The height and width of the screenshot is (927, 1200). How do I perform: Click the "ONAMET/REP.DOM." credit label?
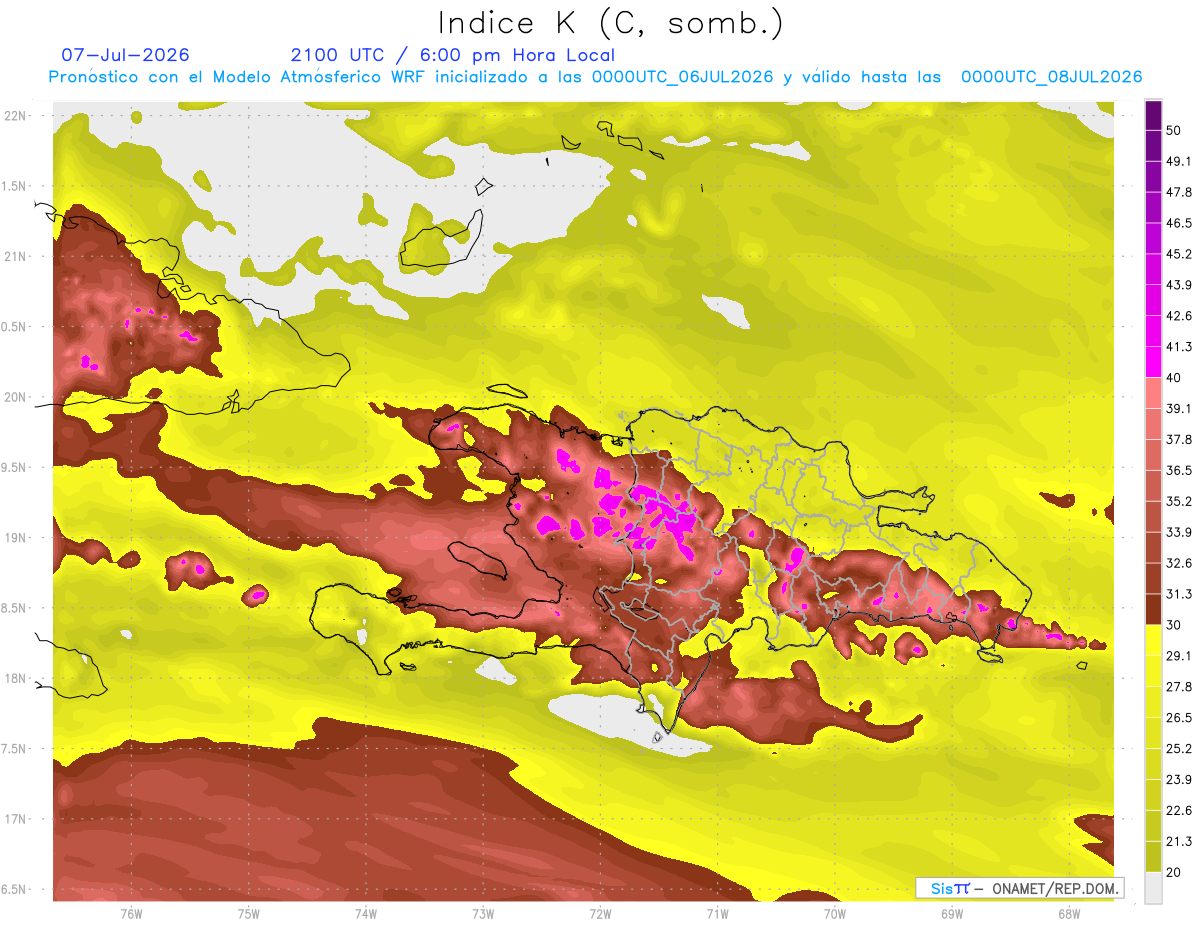coord(1054,888)
